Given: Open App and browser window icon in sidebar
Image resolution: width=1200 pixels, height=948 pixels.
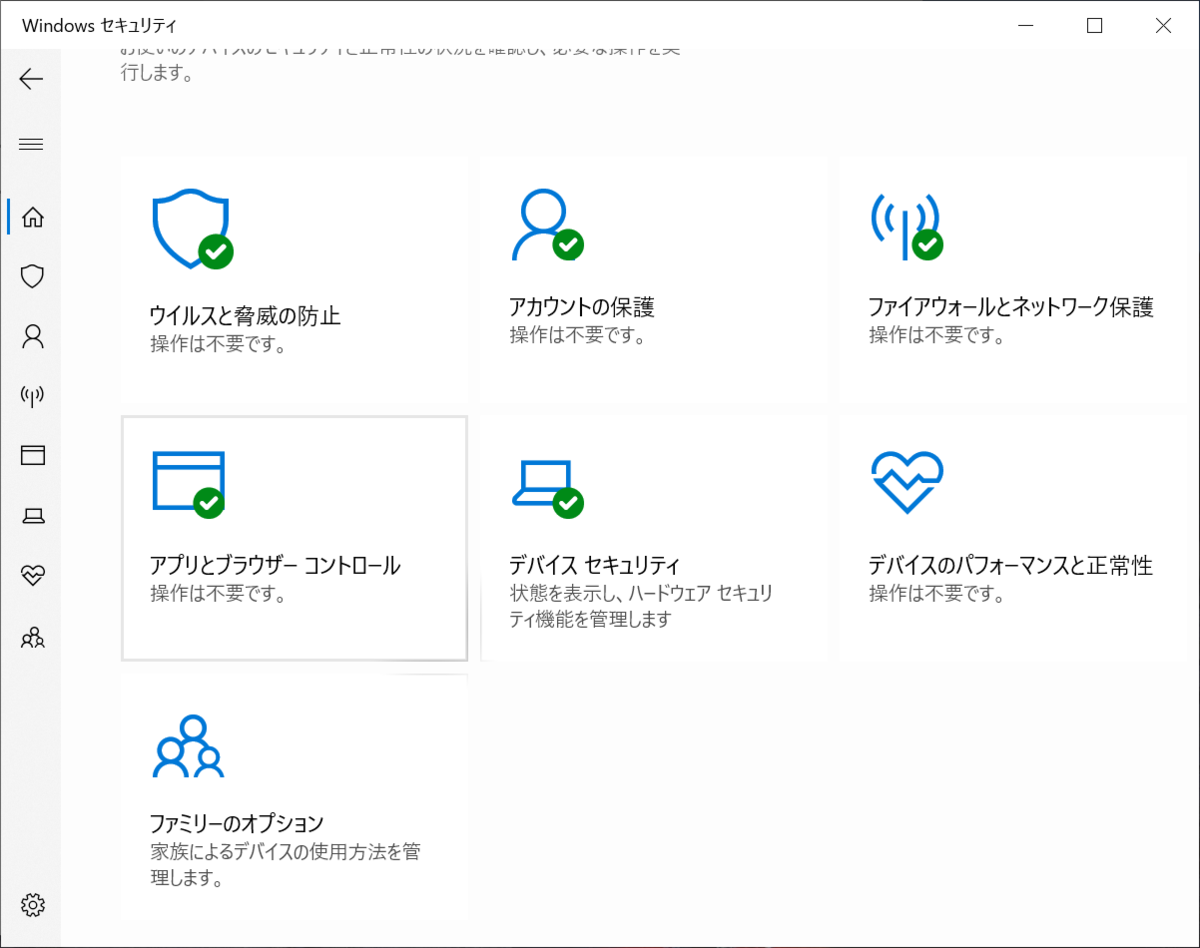Looking at the screenshot, I should coord(32,456).
